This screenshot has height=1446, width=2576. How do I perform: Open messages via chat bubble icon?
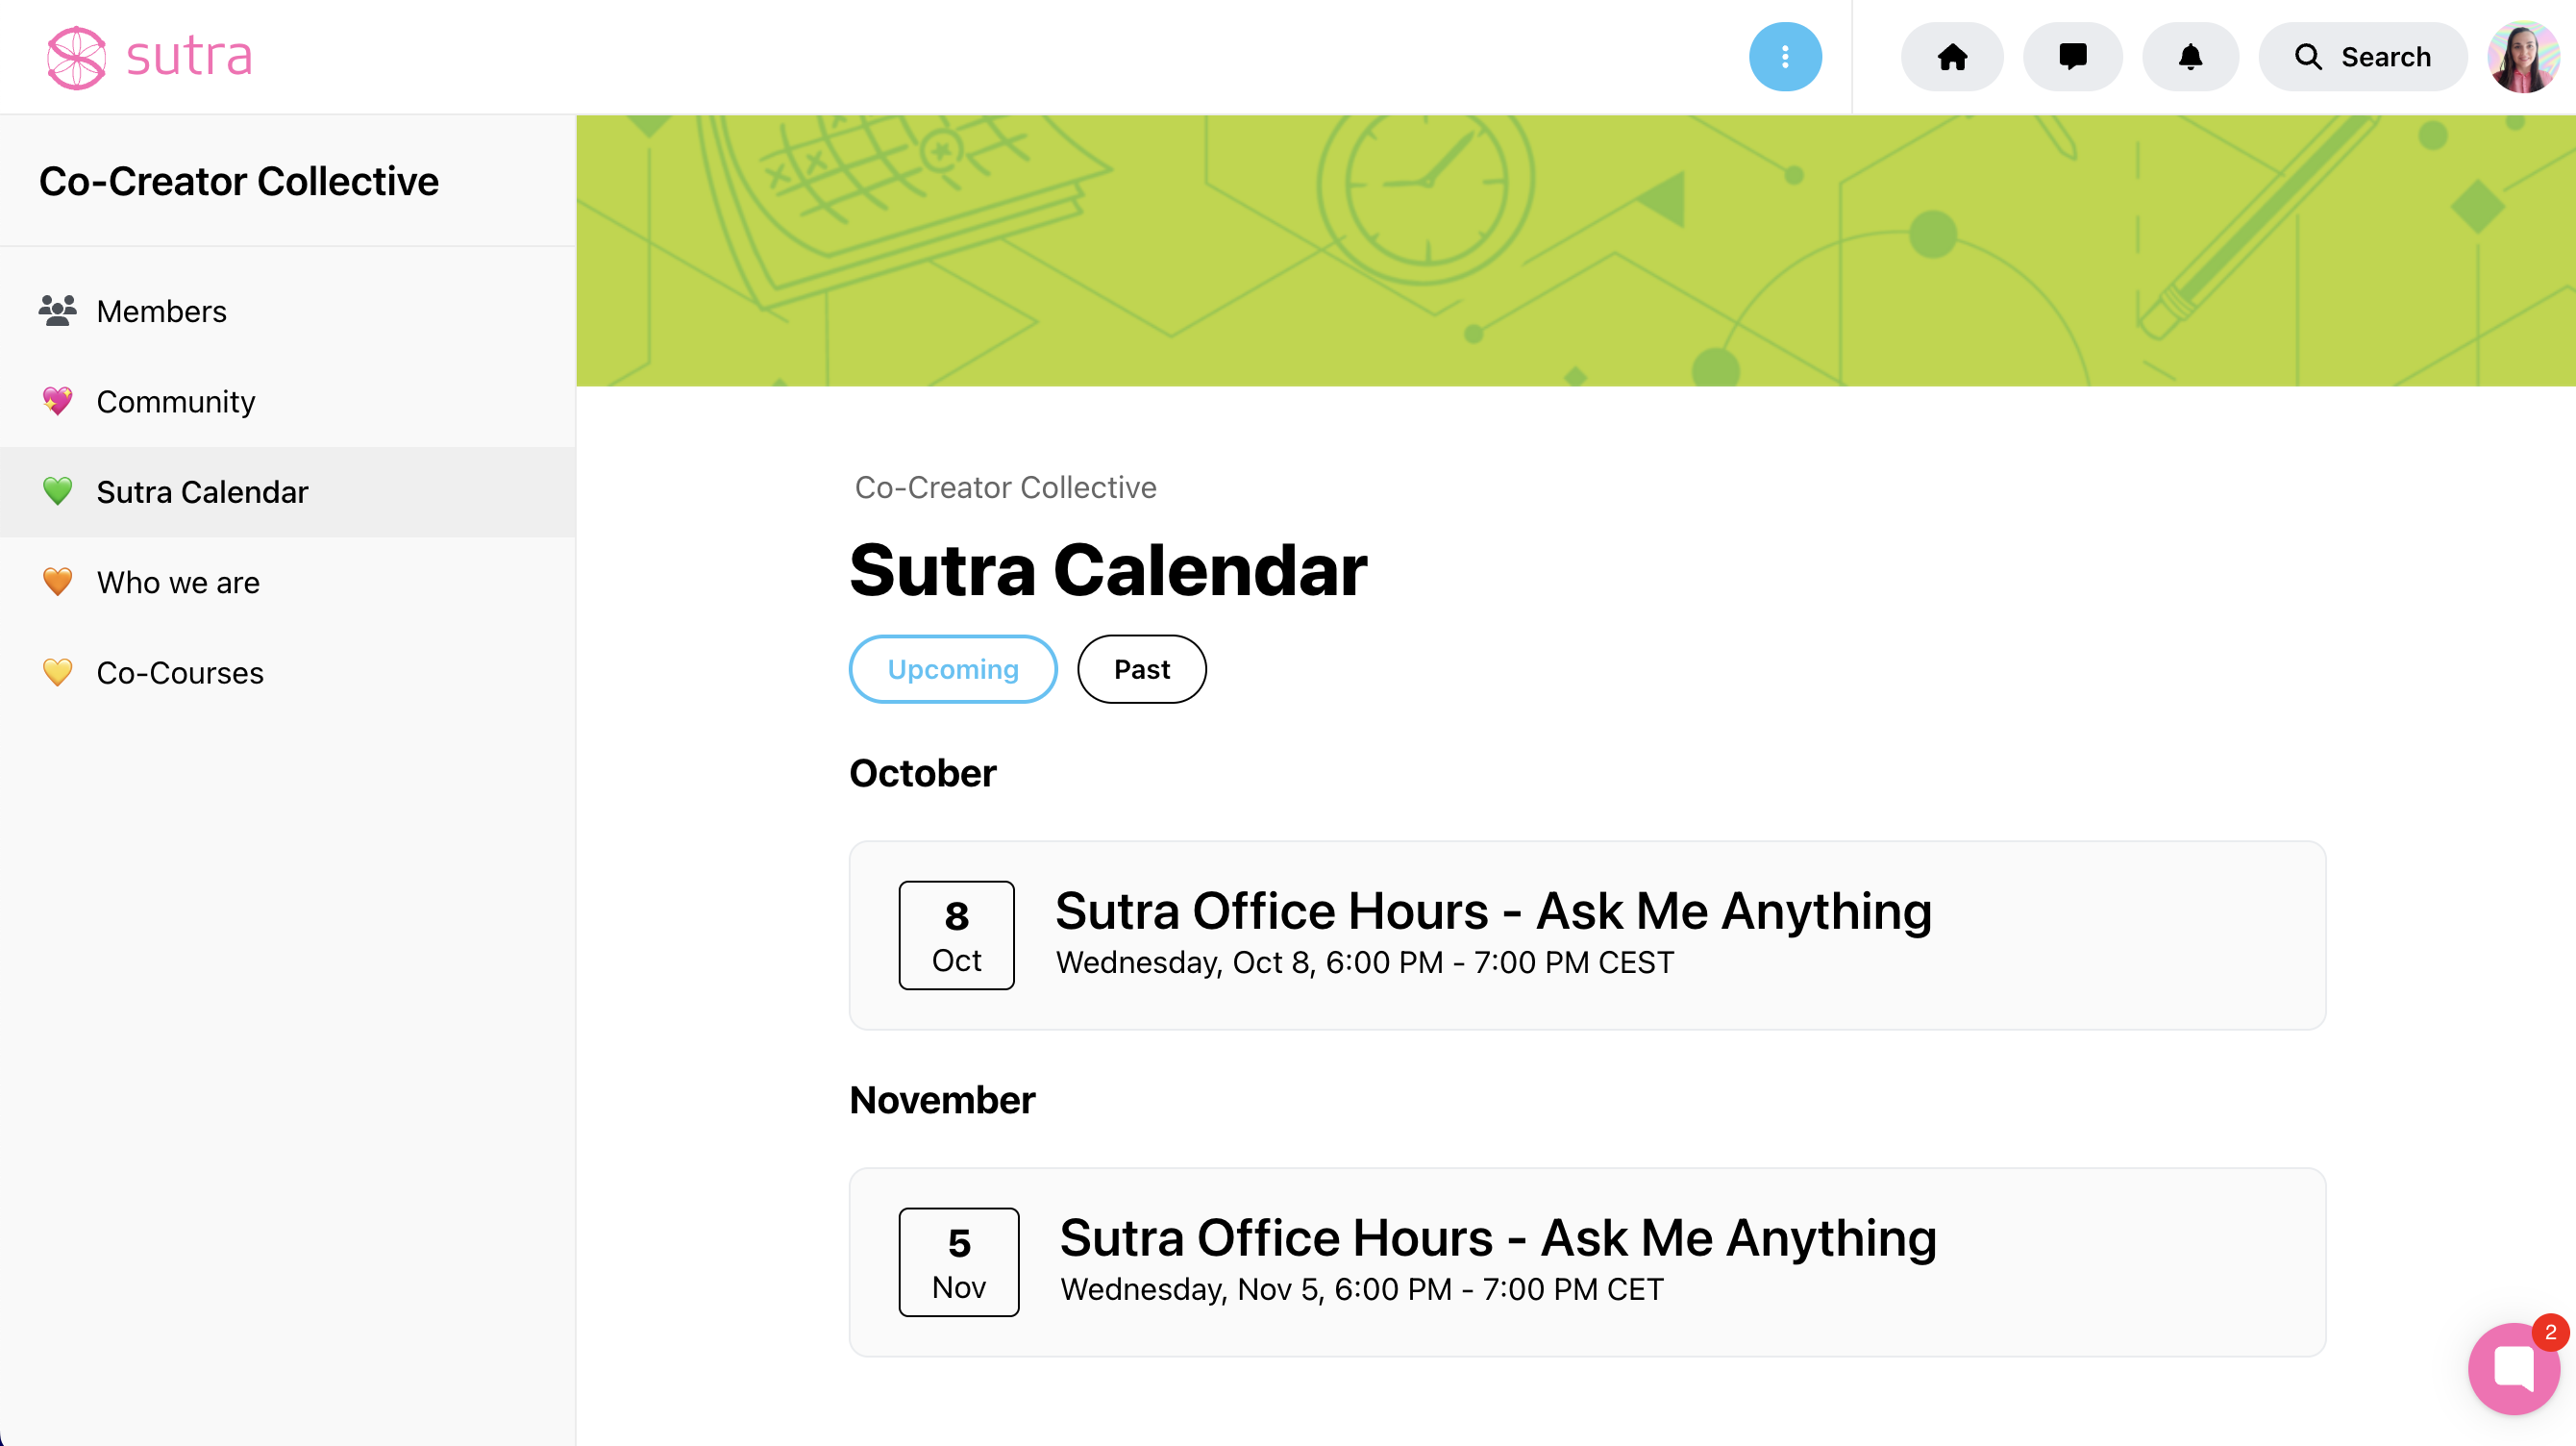coord(2072,57)
